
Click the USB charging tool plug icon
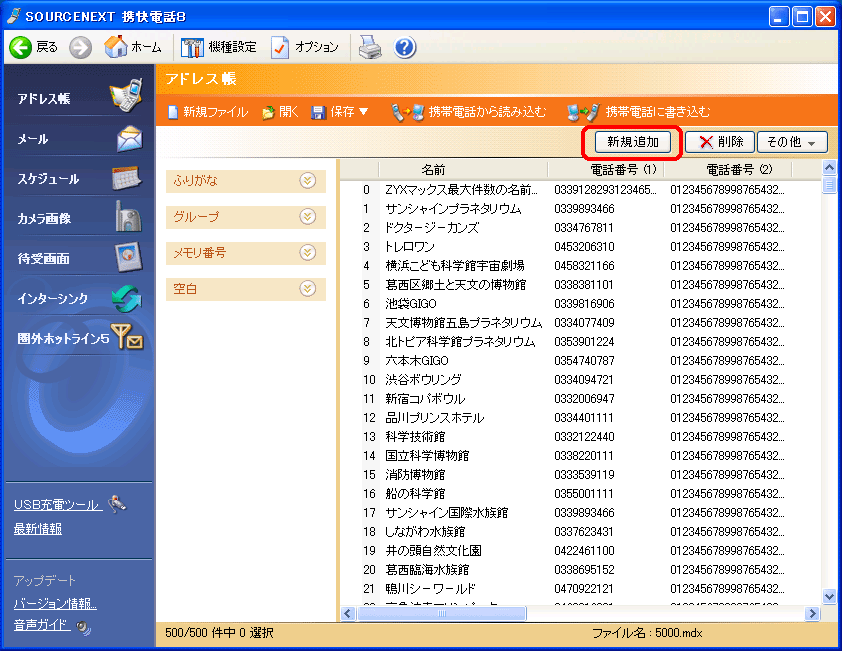coord(117,504)
